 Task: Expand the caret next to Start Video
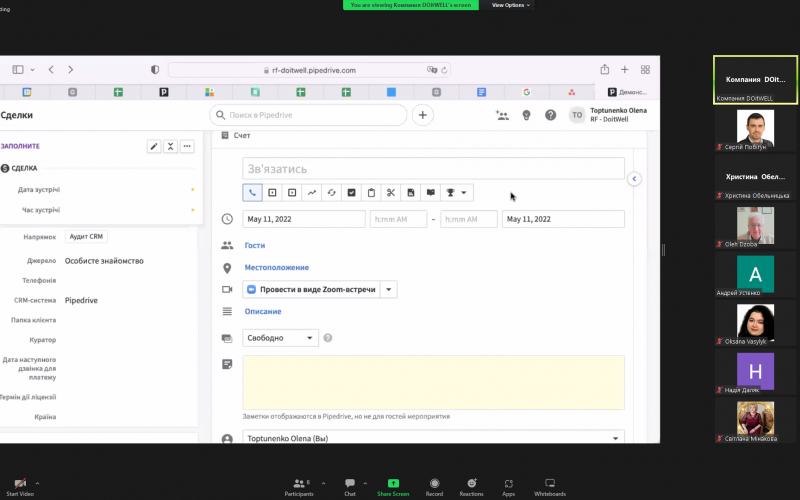[37, 483]
